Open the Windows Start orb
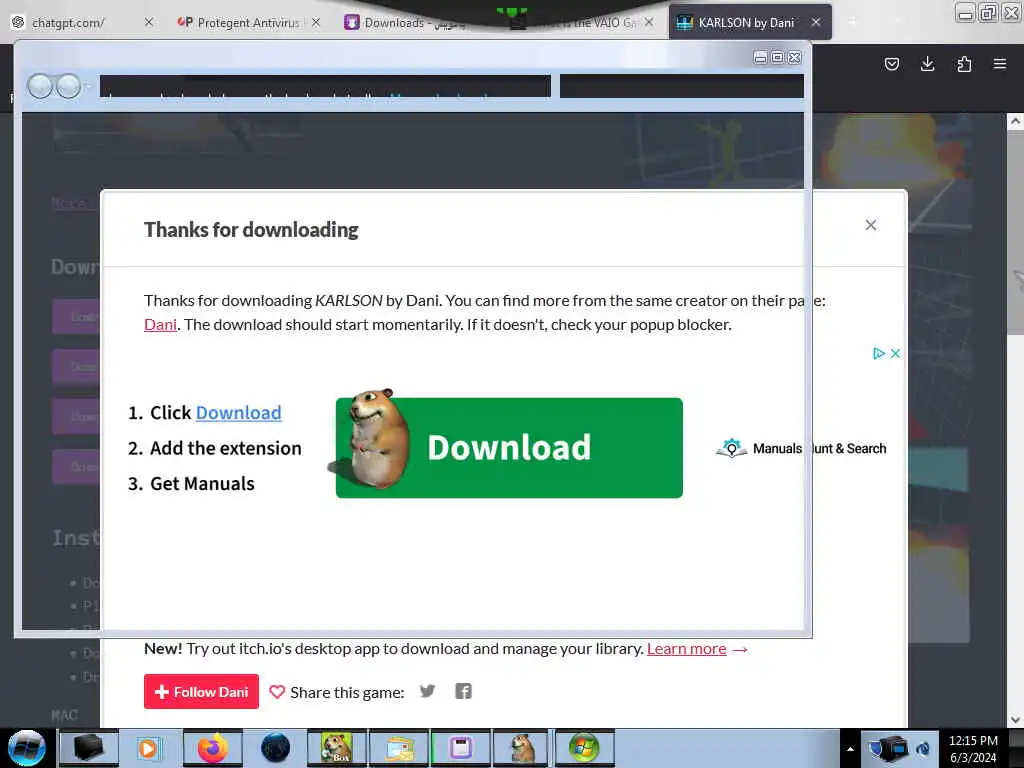The image size is (1024, 768). coord(27,748)
